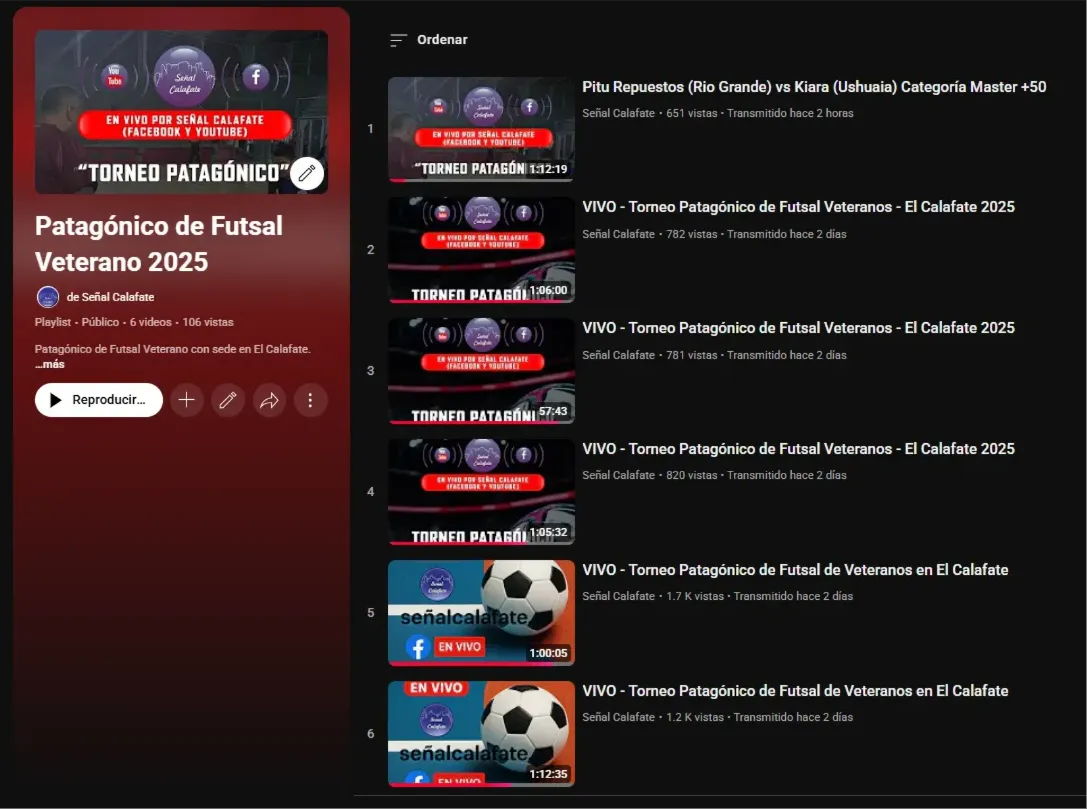Select the share arrow icon
Viewport: 1087px width, 809px height.
pos(269,400)
